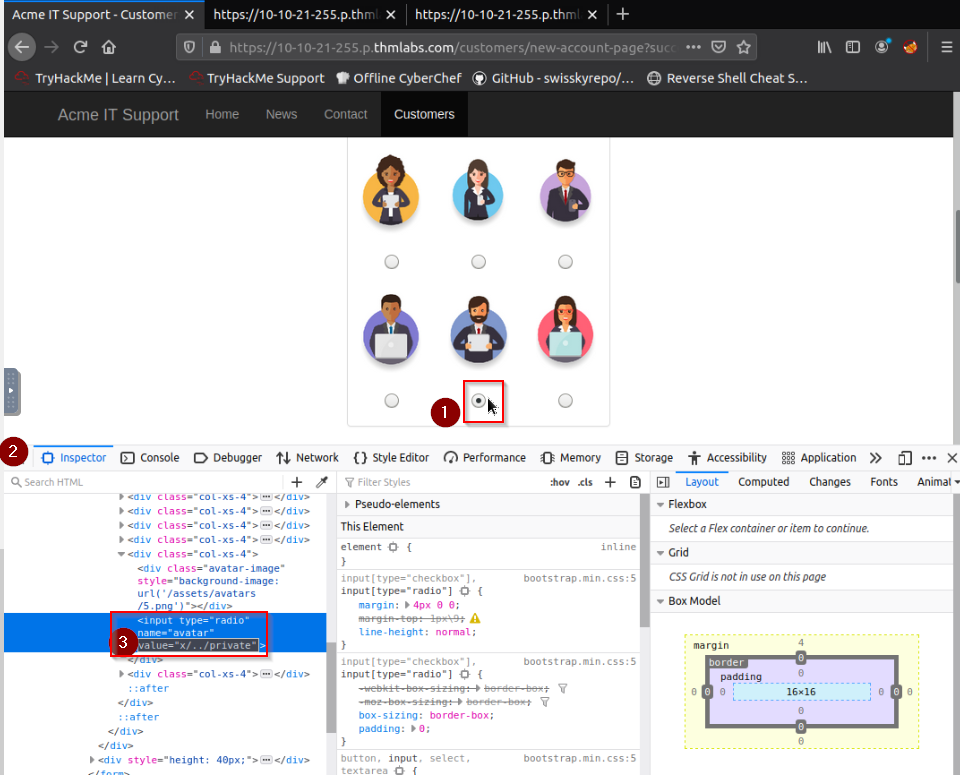Show the browser sidebars icon
This screenshot has height=775, width=960.
pos(853,47)
